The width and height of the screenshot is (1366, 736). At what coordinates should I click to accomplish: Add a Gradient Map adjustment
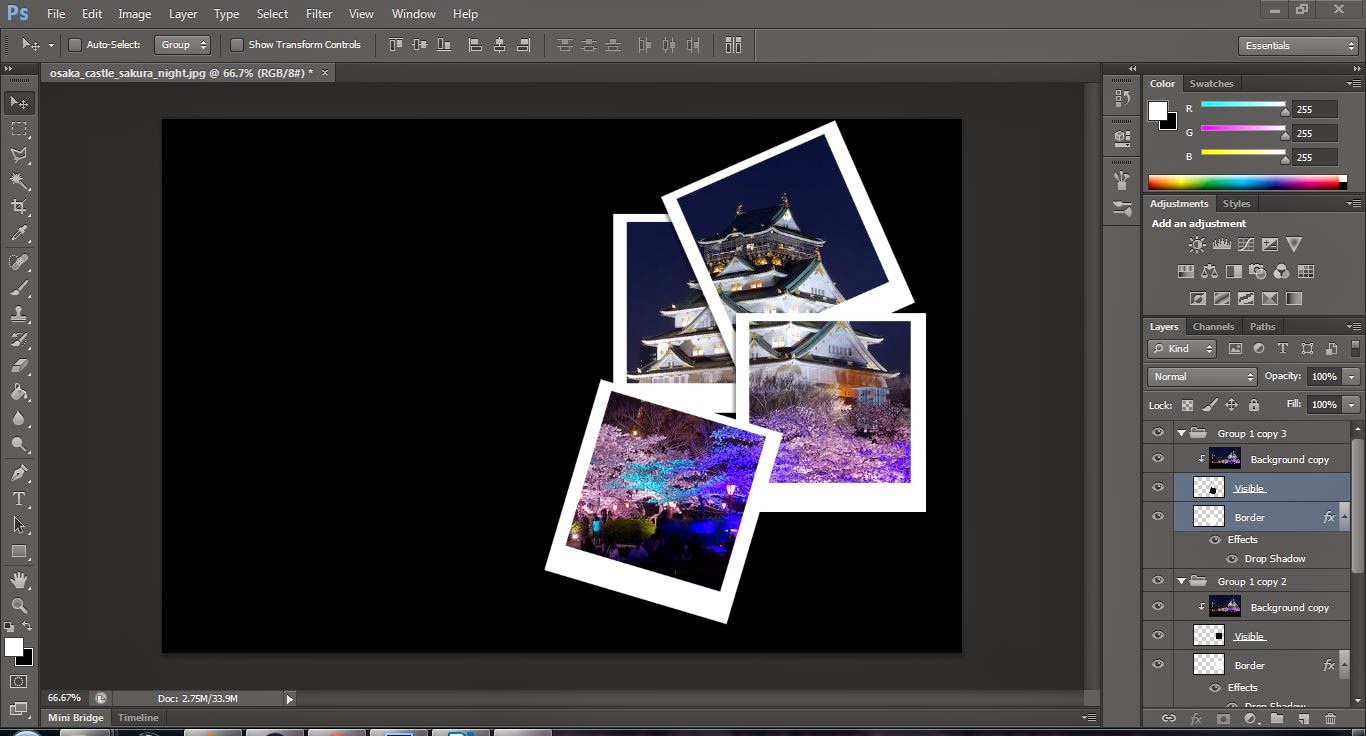[x=1294, y=298]
